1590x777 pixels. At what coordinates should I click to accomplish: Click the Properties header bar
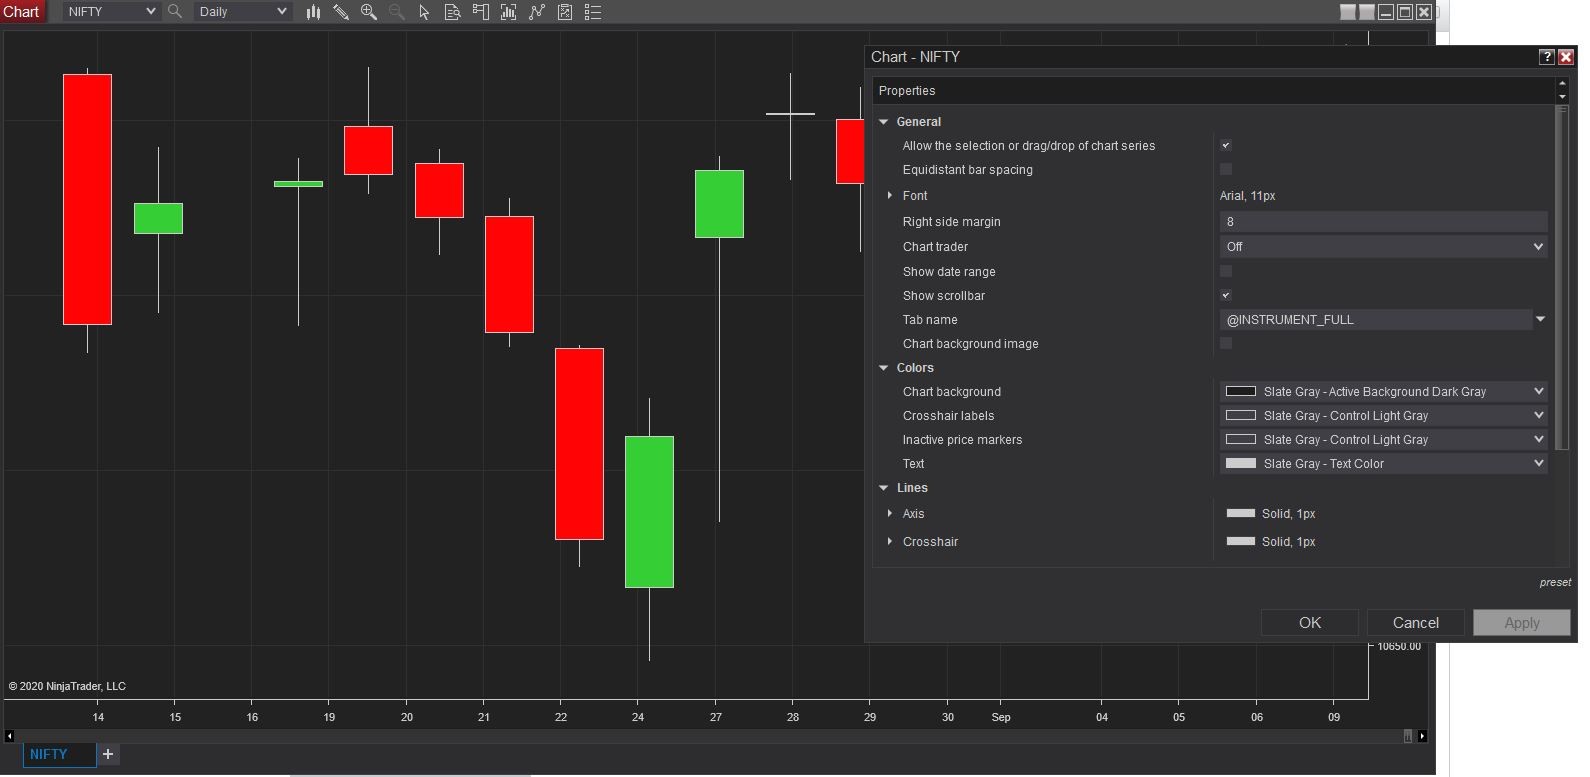click(1213, 91)
